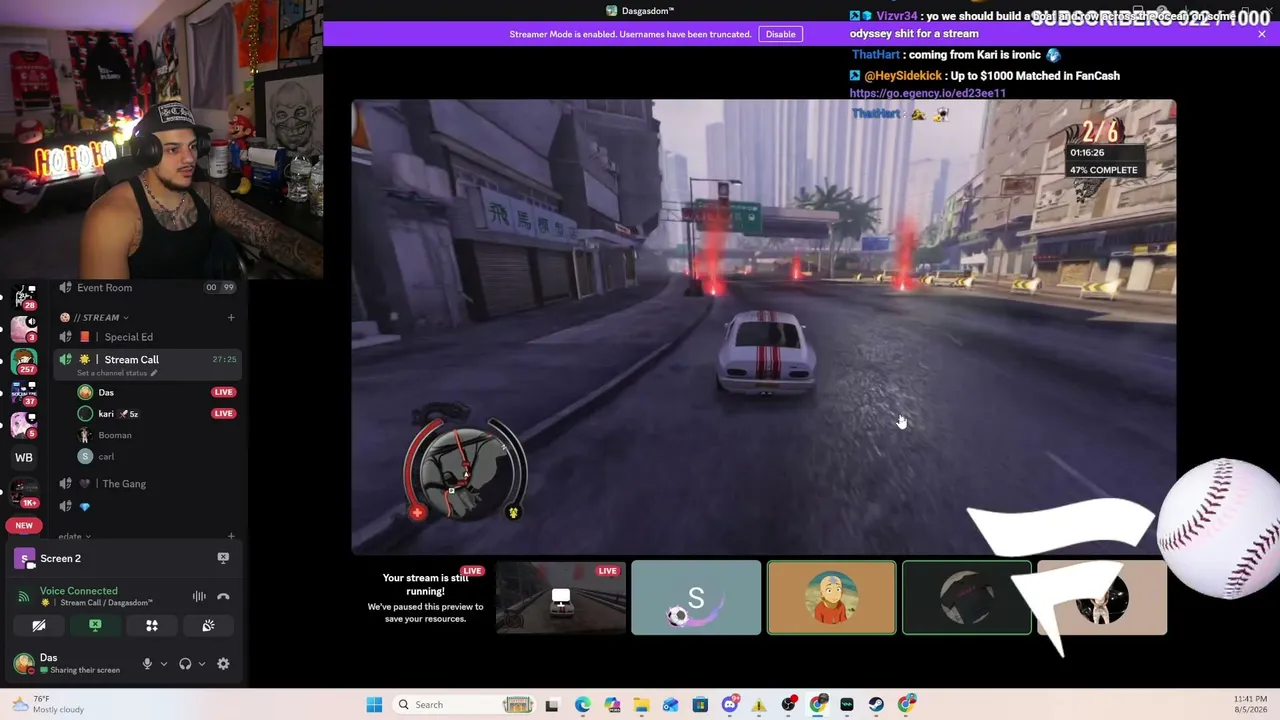Stop streaming Screen 2 icon
The height and width of the screenshot is (720, 1280).
(223, 558)
